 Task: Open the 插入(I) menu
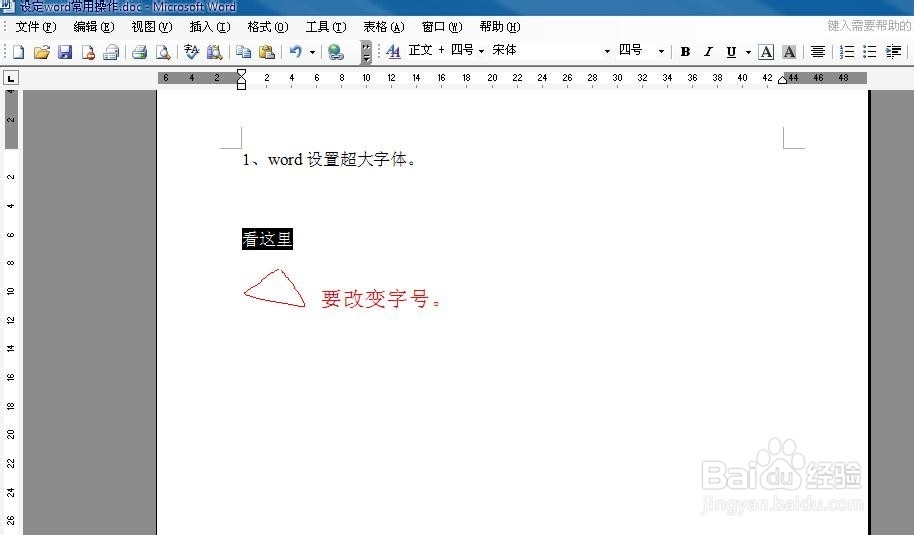[x=210, y=27]
